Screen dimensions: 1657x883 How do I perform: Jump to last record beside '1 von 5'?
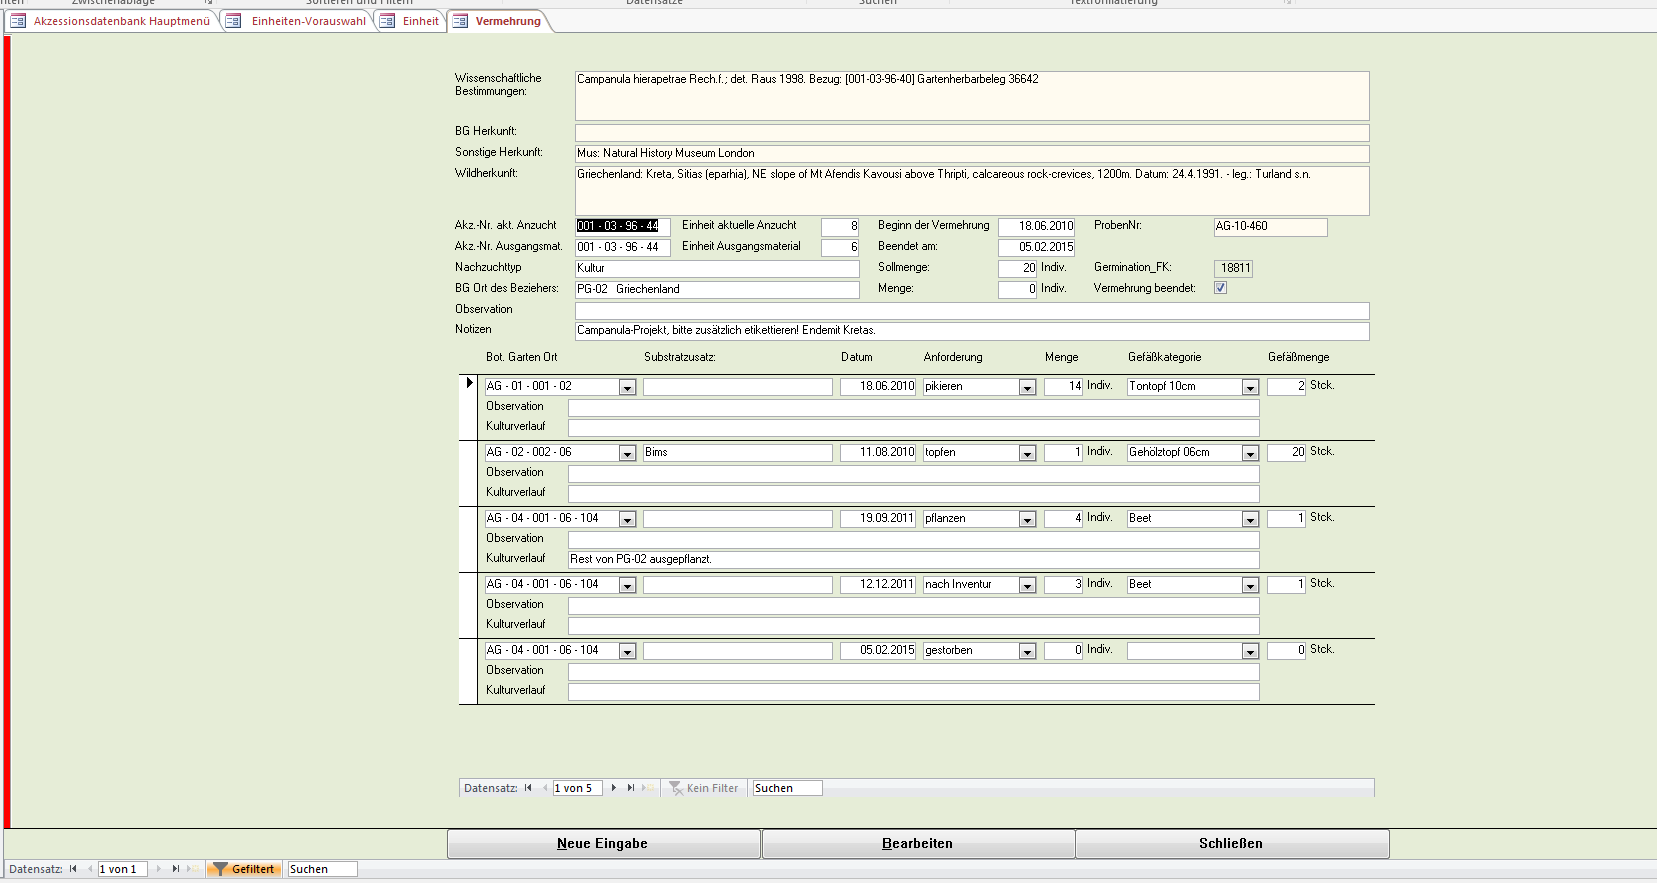(631, 788)
